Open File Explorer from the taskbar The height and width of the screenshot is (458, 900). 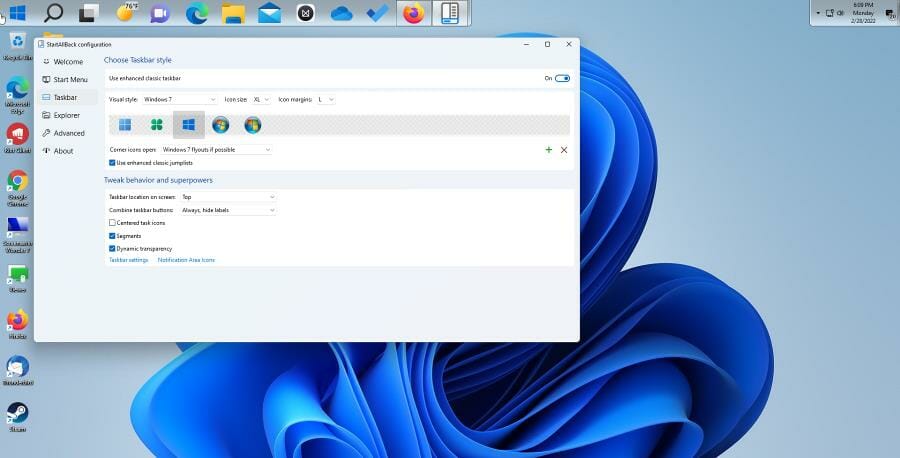click(233, 13)
